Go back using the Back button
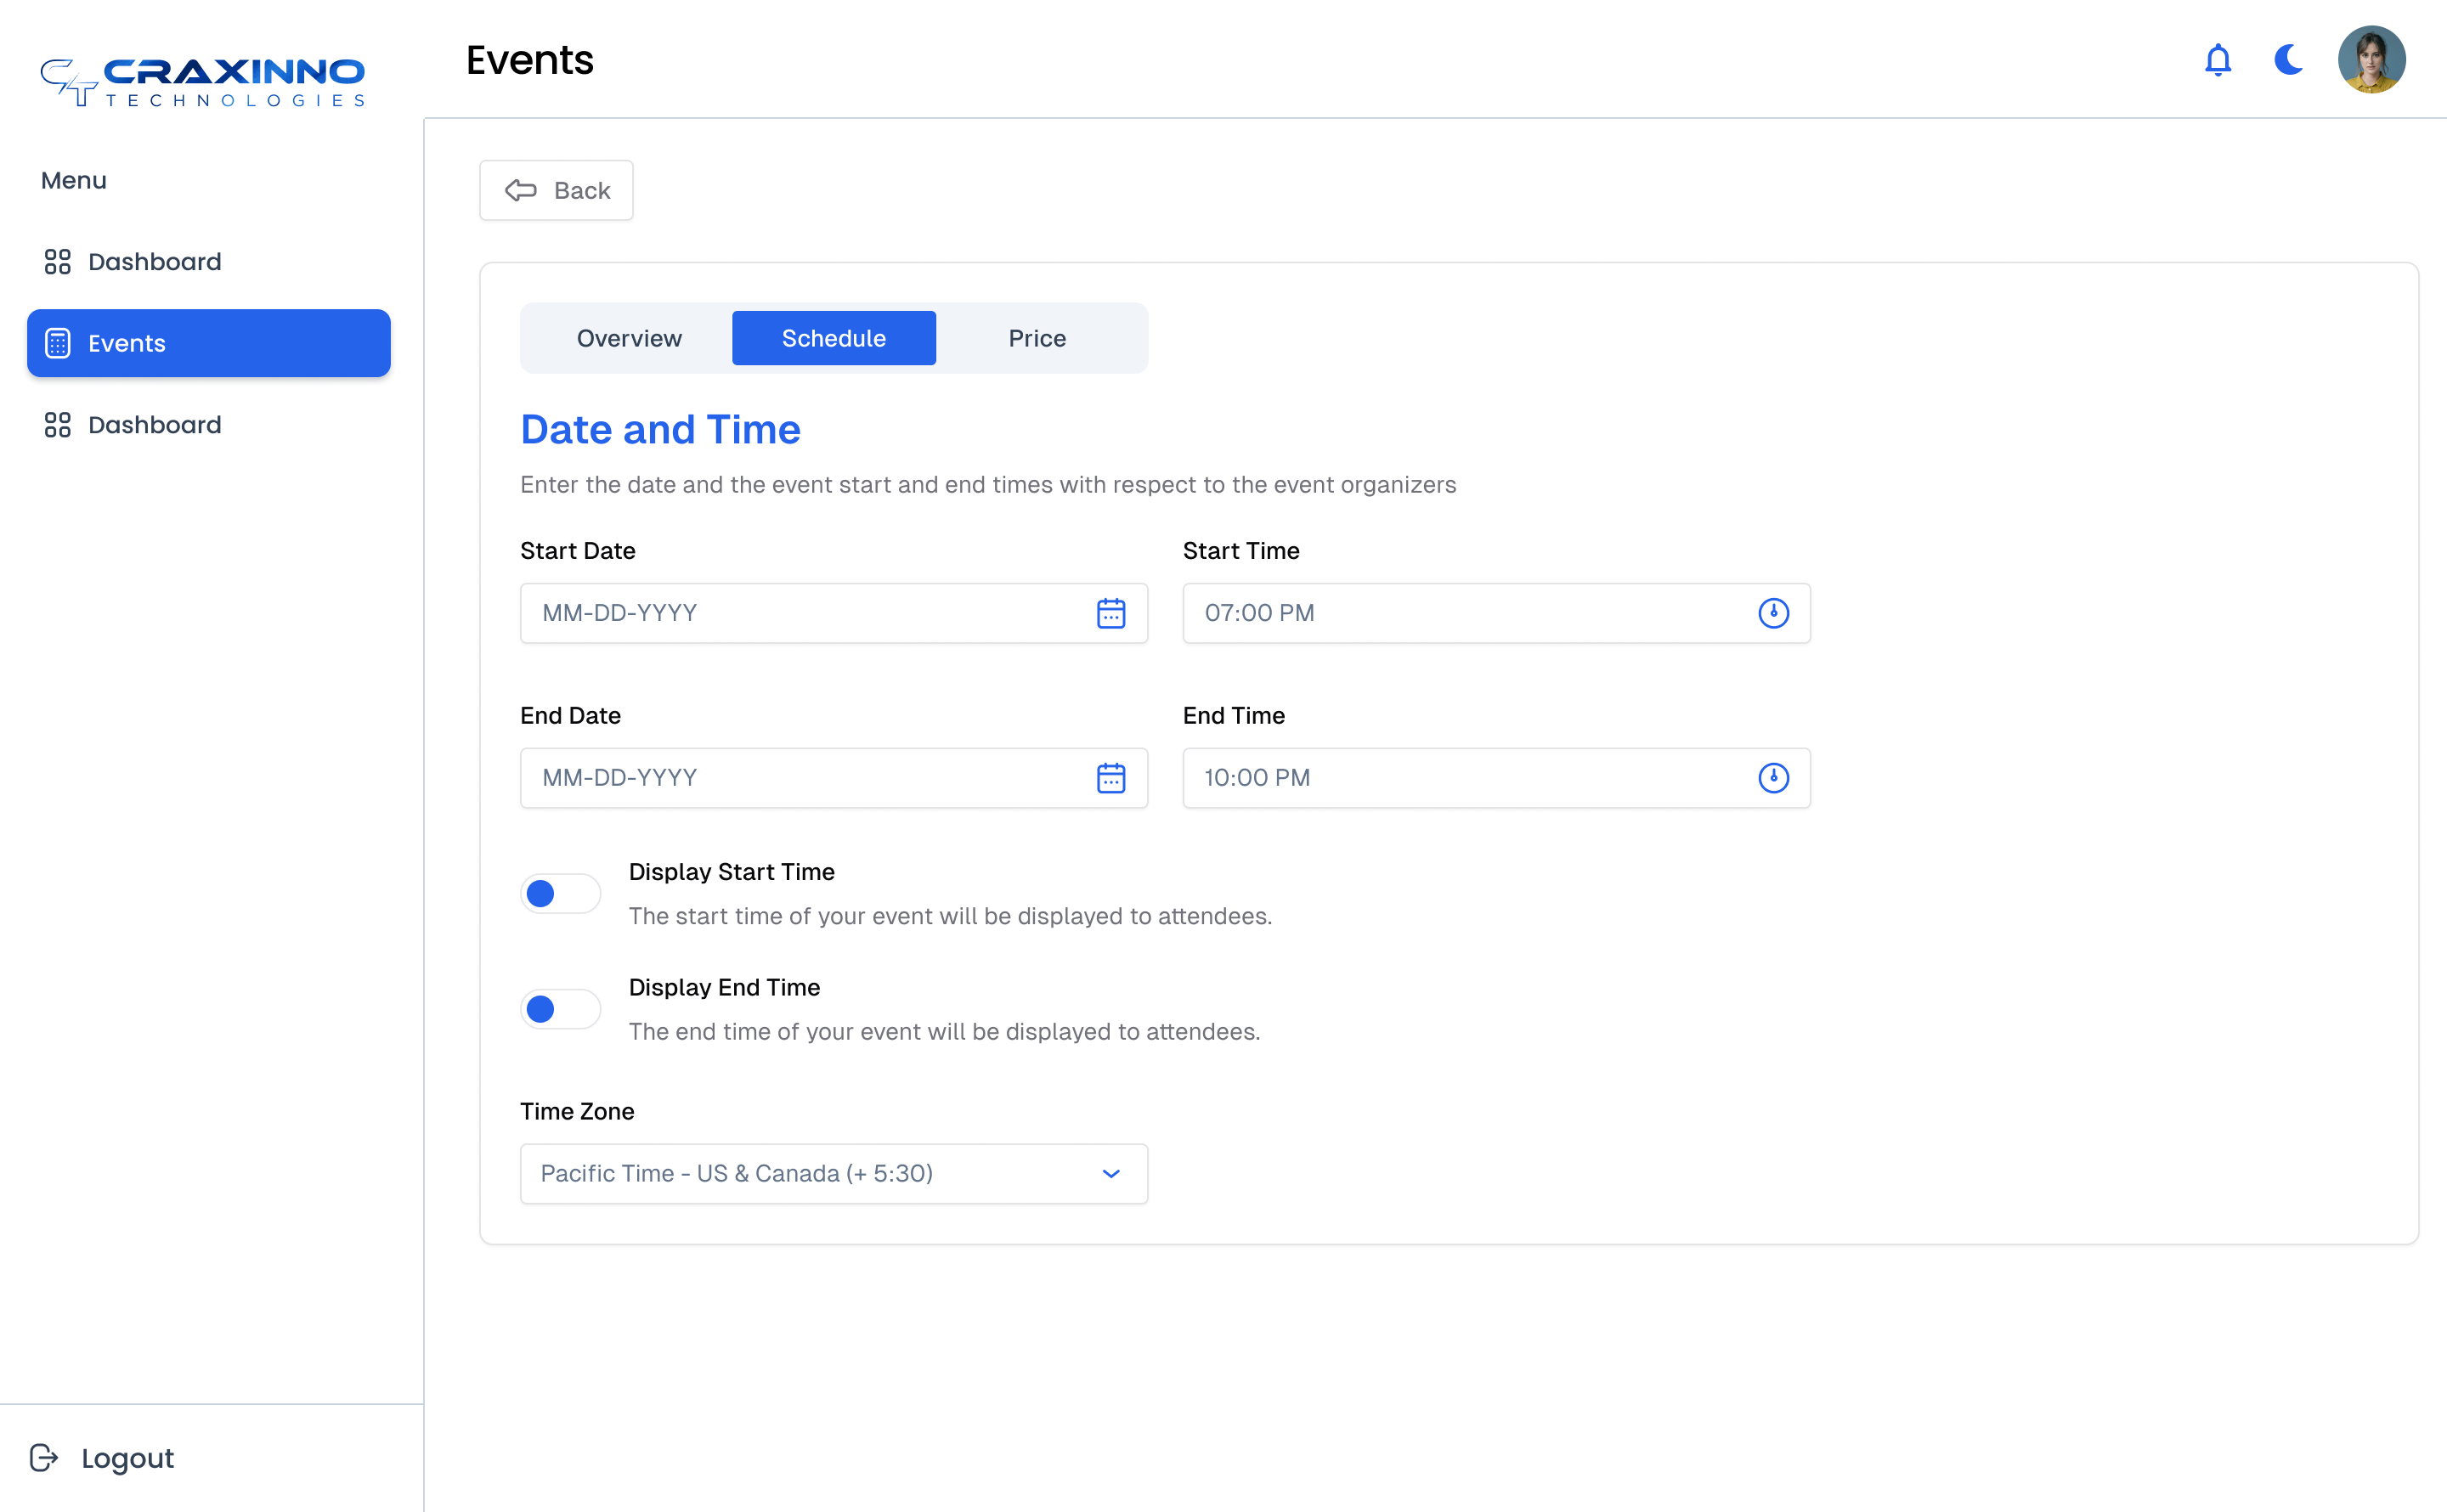This screenshot has height=1512, width=2447. coord(556,190)
